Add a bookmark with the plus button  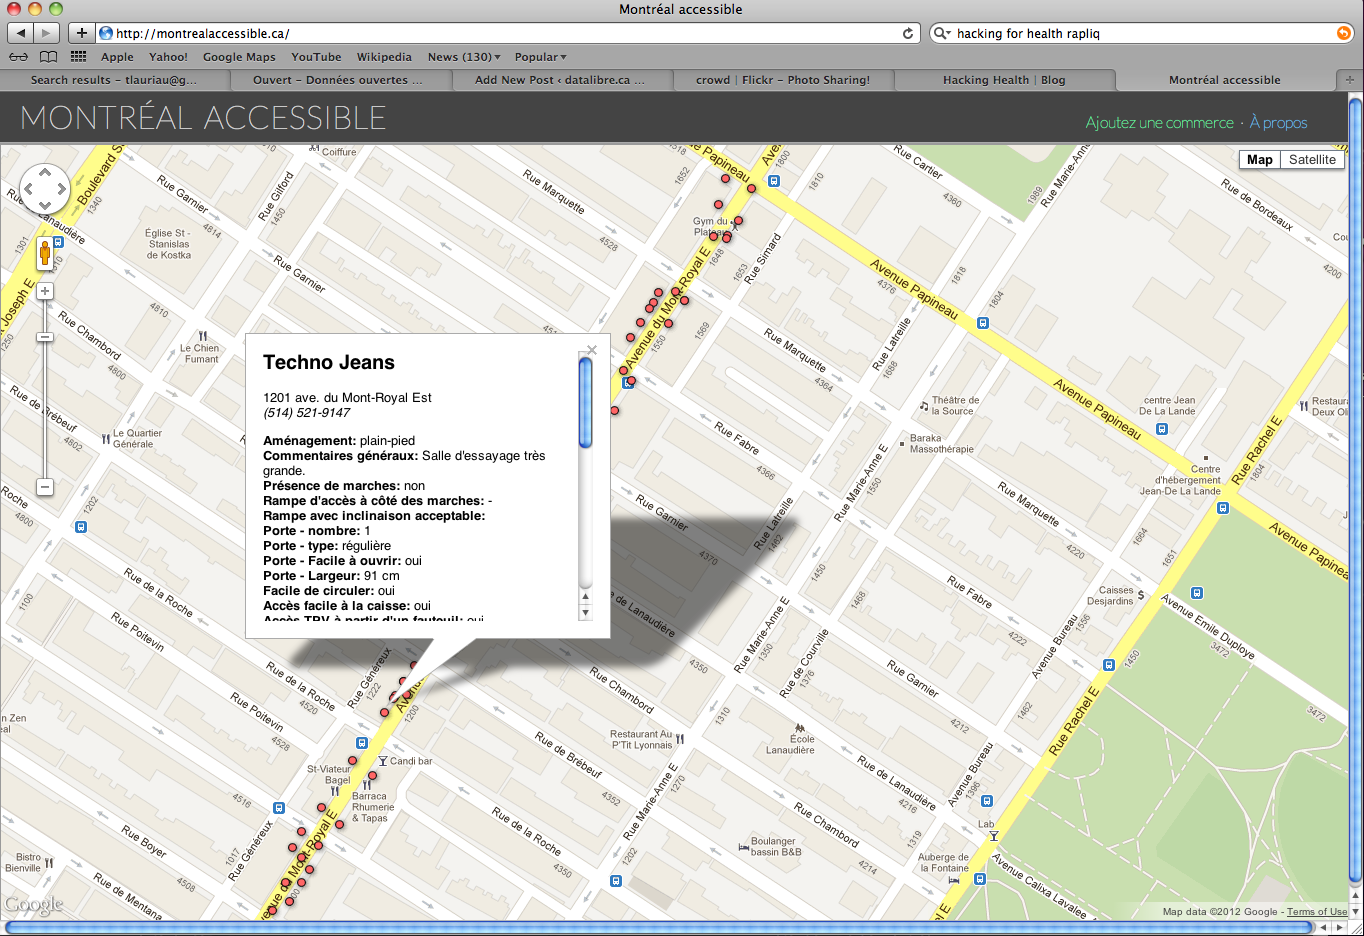click(x=82, y=33)
